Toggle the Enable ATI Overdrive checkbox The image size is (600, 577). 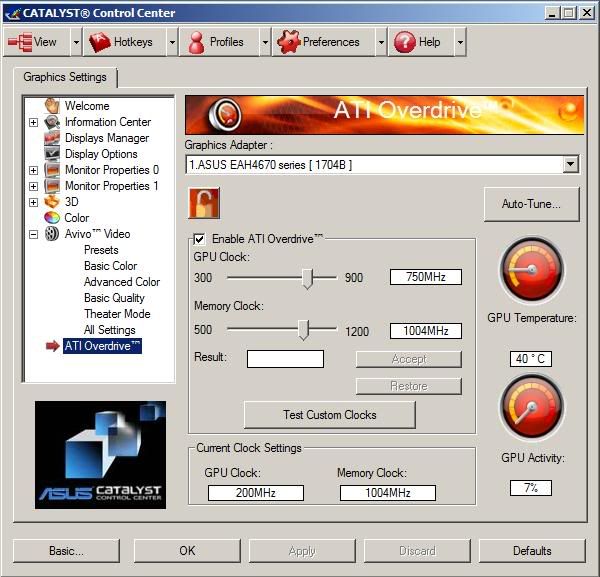coord(199,239)
